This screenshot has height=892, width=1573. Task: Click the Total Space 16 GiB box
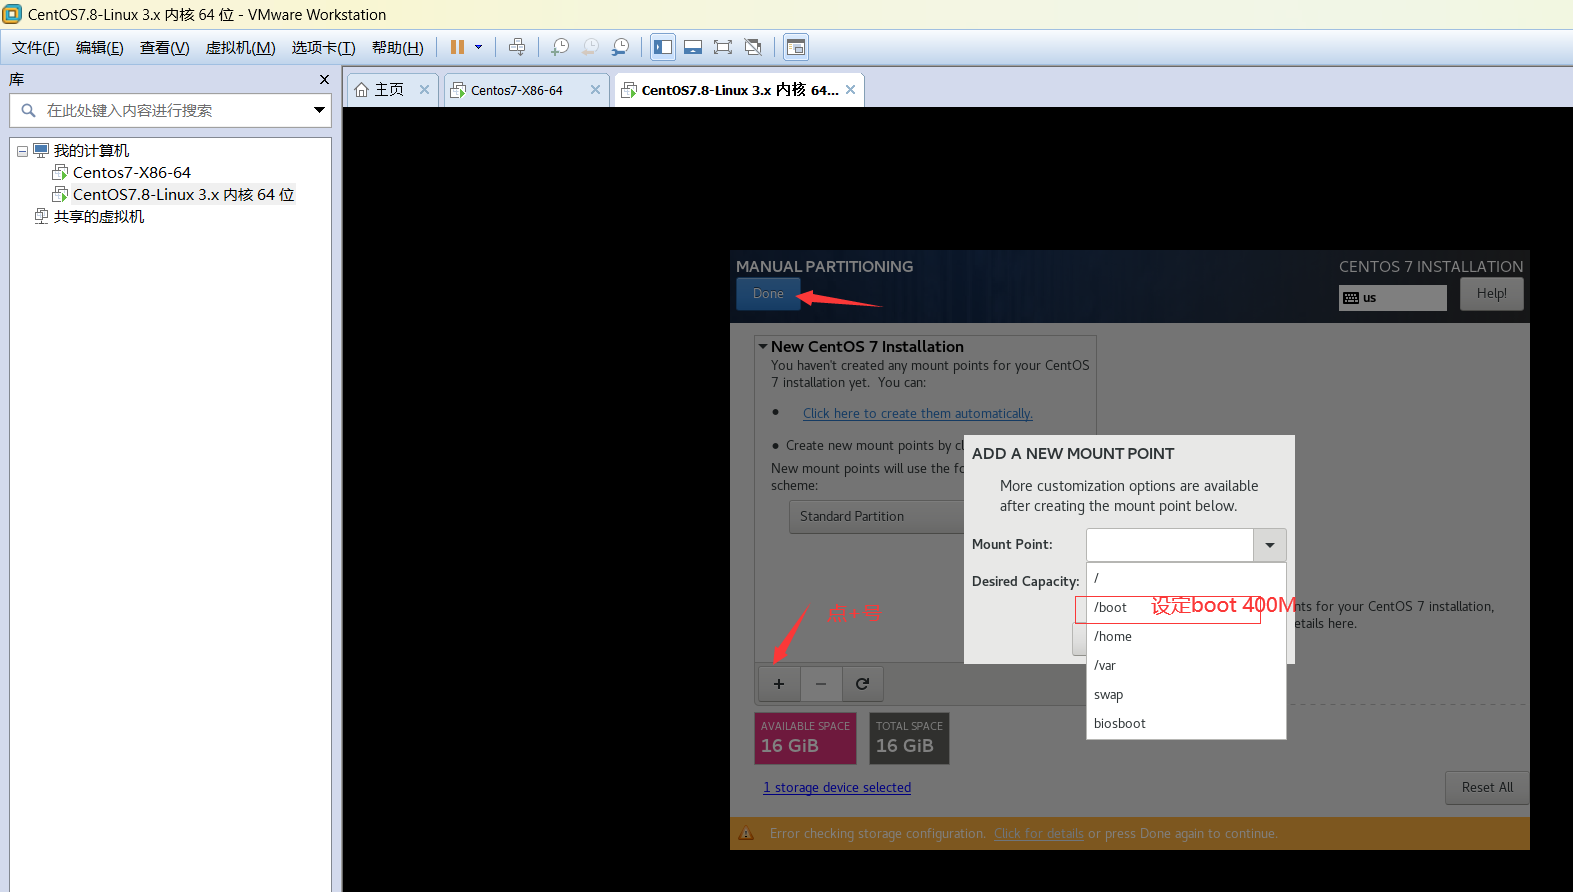click(x=909, y=738)
